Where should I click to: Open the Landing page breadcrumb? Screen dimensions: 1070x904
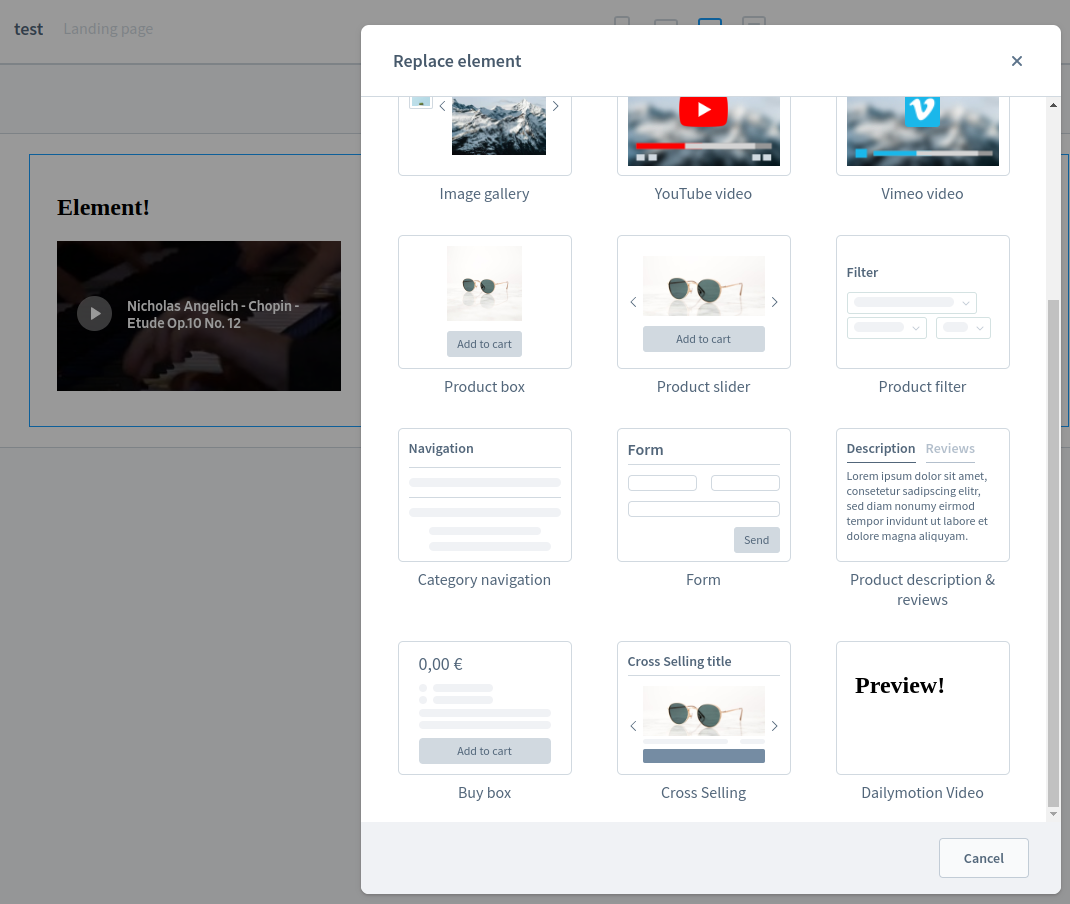[107, 28]
